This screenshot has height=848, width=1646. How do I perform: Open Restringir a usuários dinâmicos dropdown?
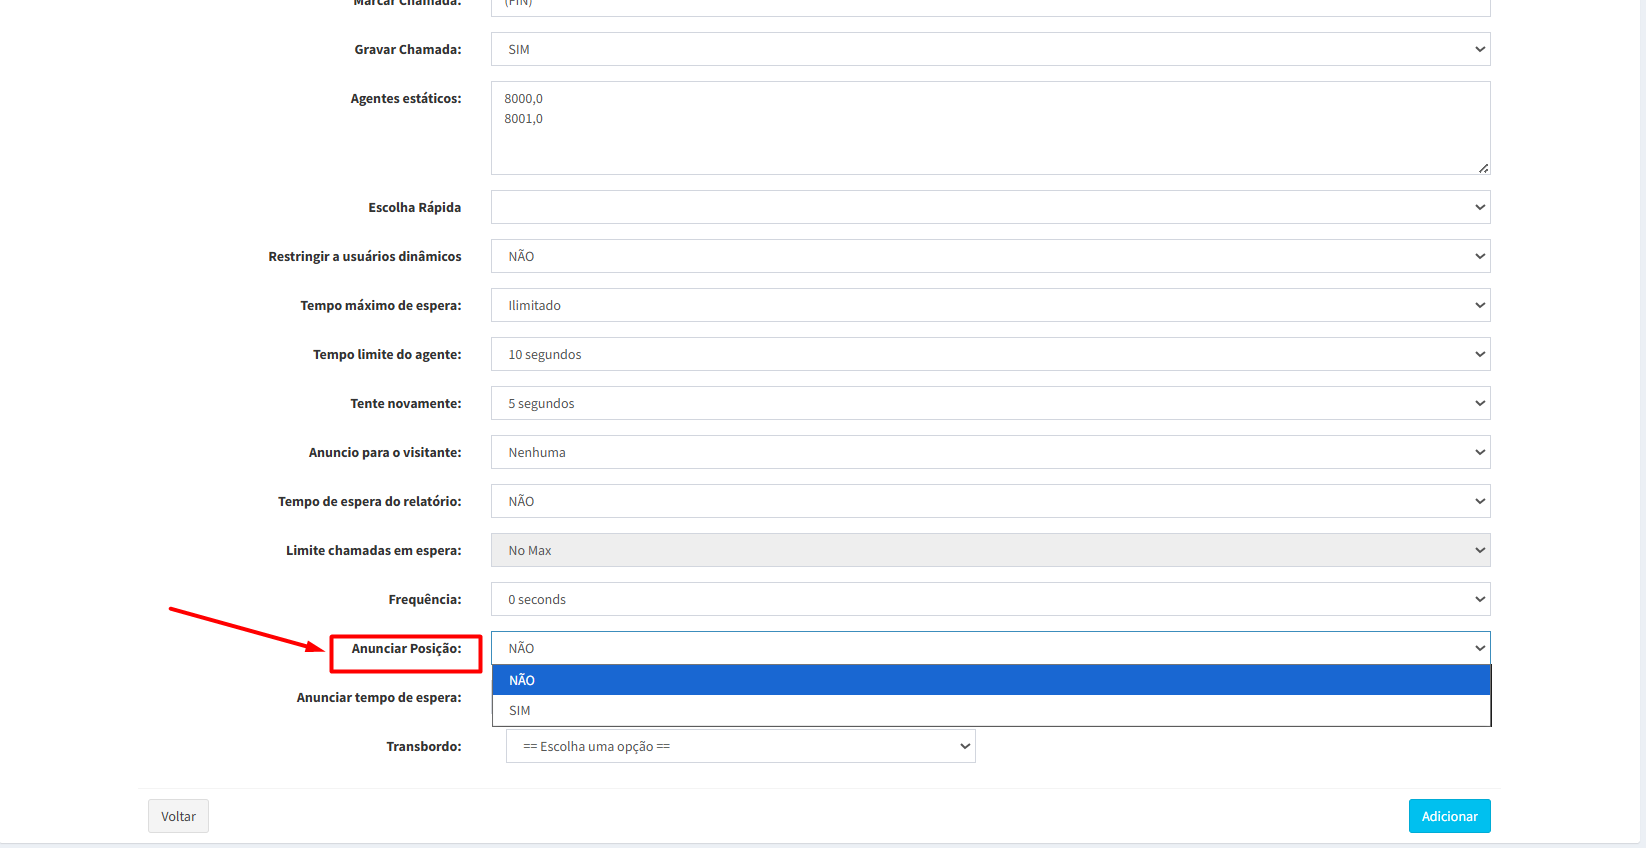click(990, 256)
